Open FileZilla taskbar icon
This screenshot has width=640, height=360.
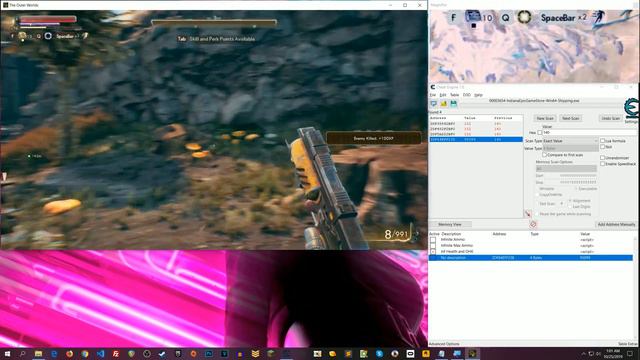click(116, 354)
